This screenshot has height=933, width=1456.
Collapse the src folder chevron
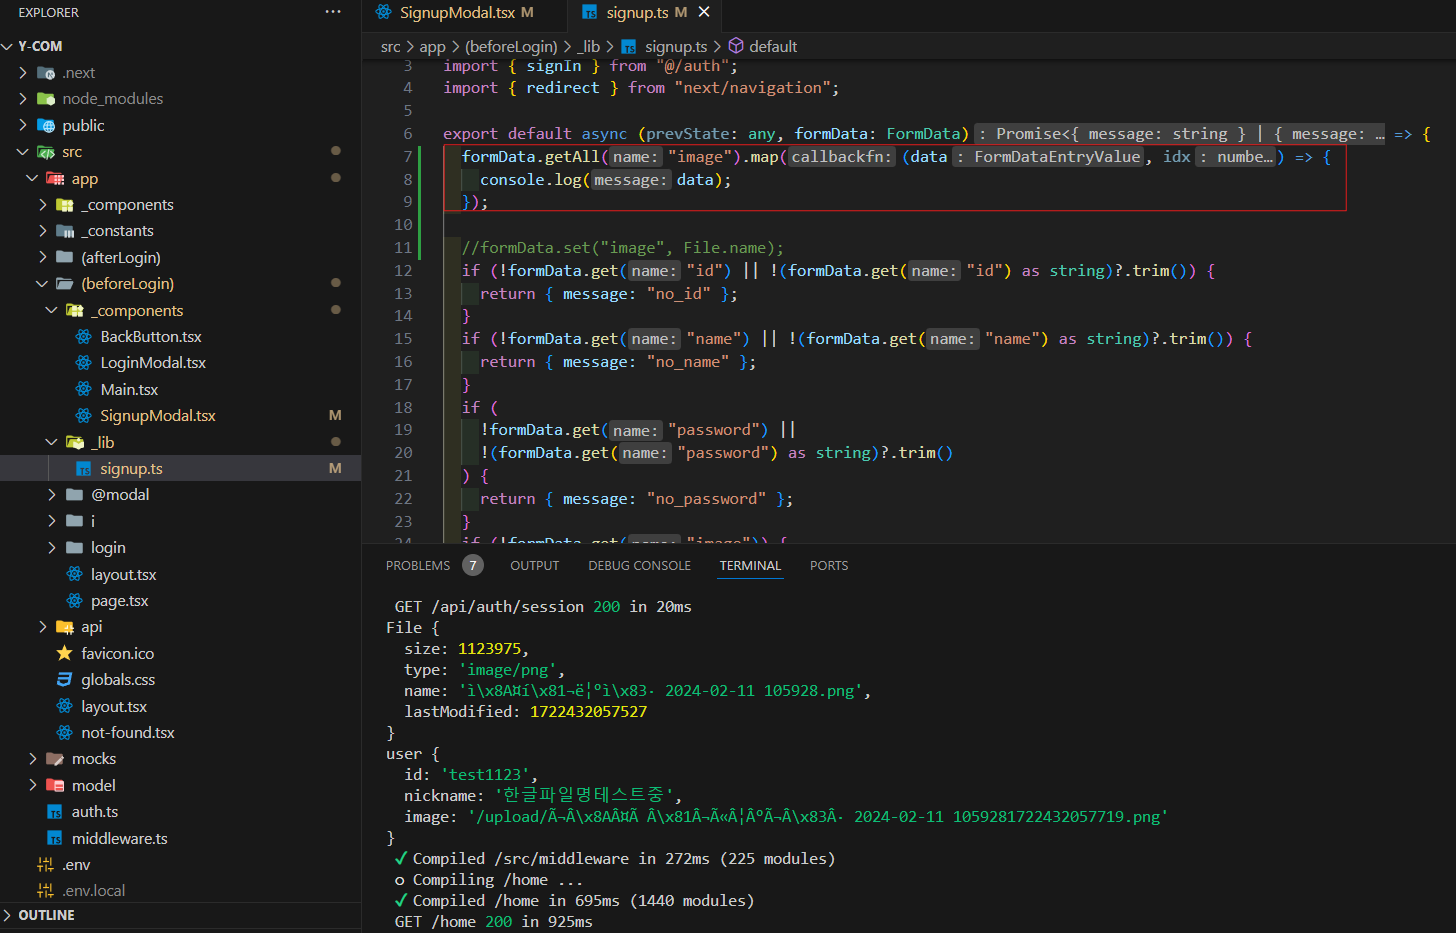point(24,152)
